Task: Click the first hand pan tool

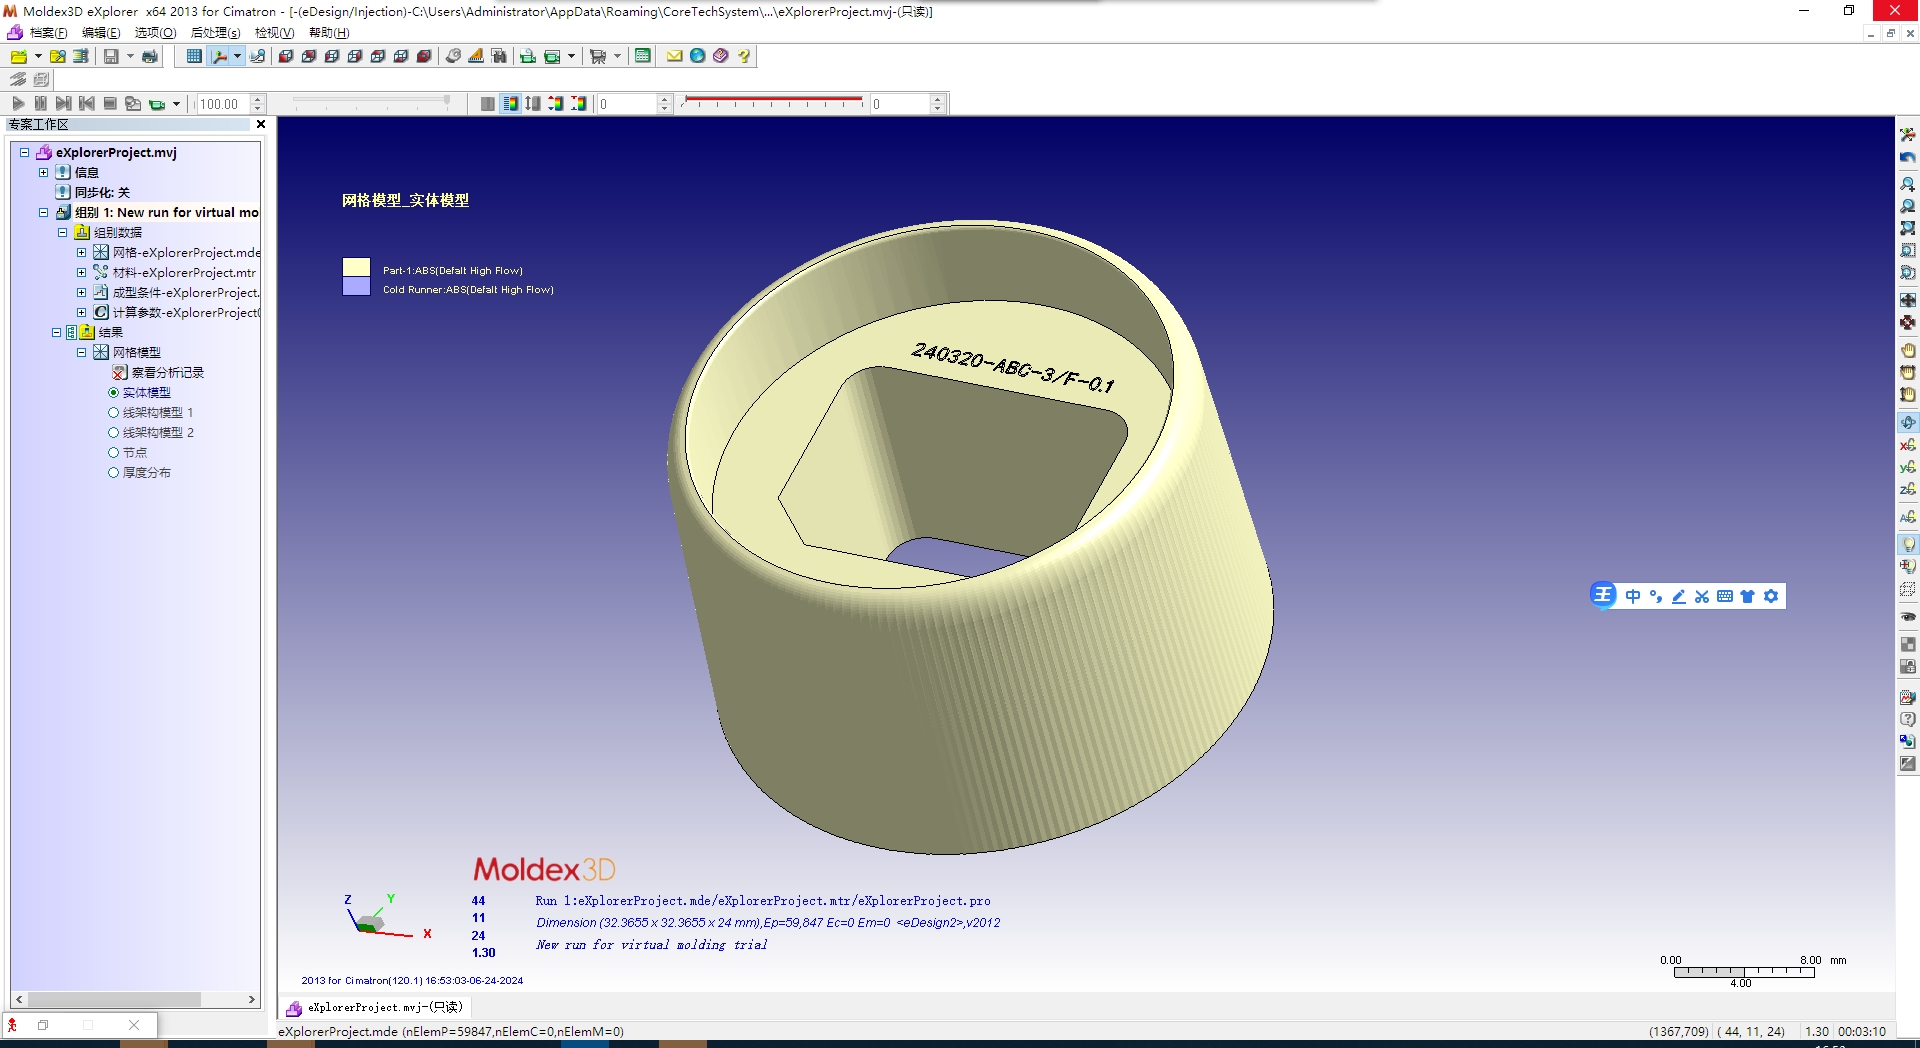Action: click(1908, 350)
